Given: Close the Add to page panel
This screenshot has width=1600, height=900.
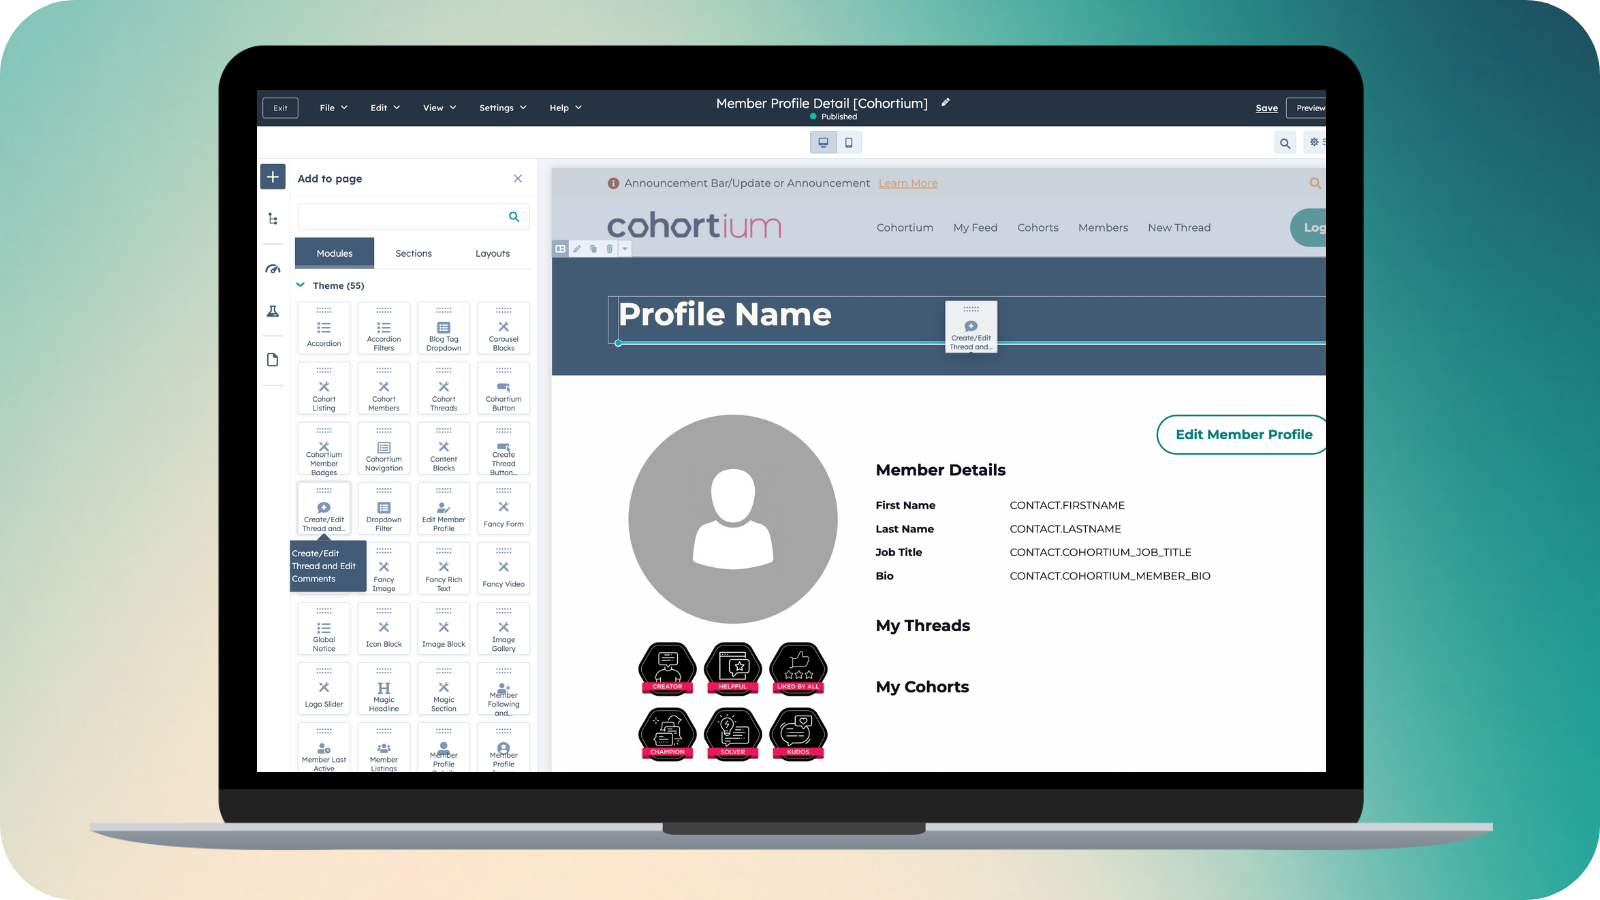Looking at the screenshot, I should point(518,179).
